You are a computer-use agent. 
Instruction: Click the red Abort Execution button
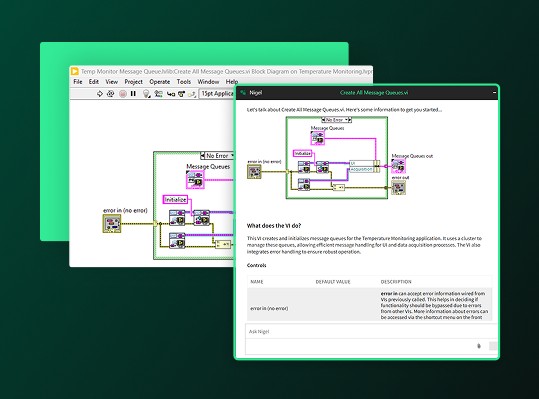point(123,94)
